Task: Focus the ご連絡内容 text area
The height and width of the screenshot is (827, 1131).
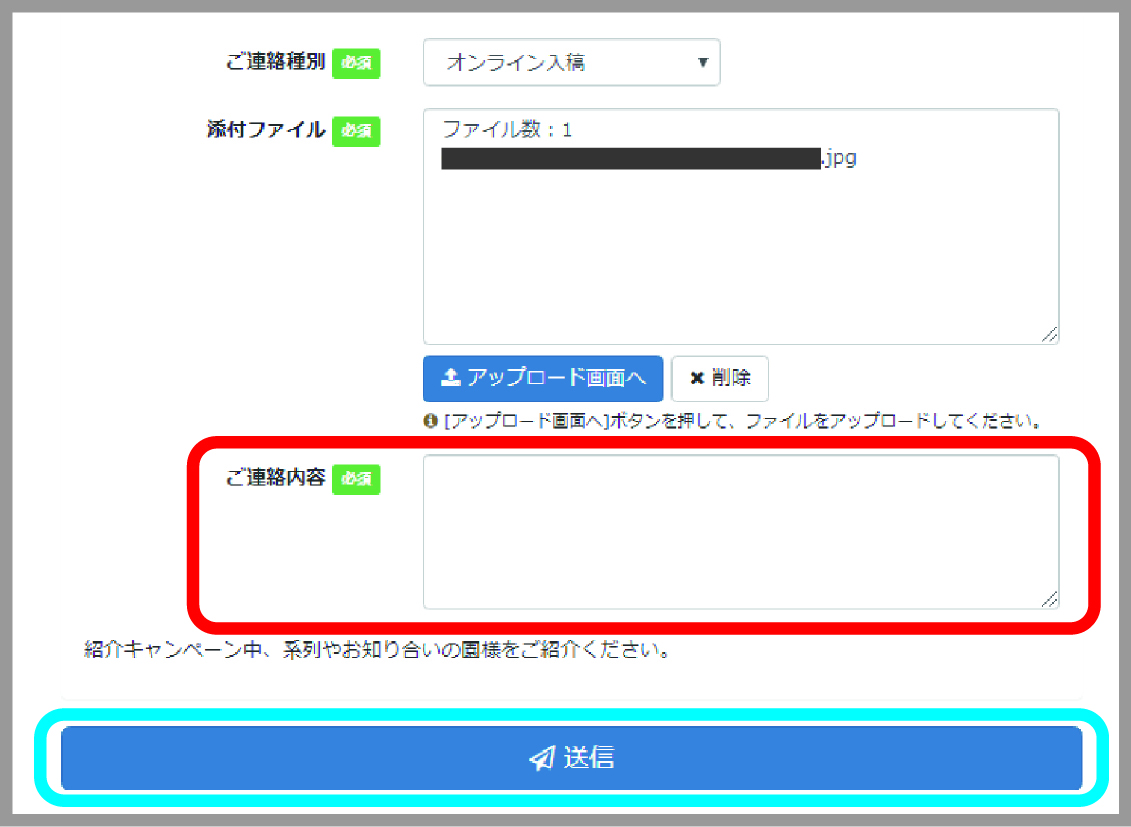Action: pos(740,532)
